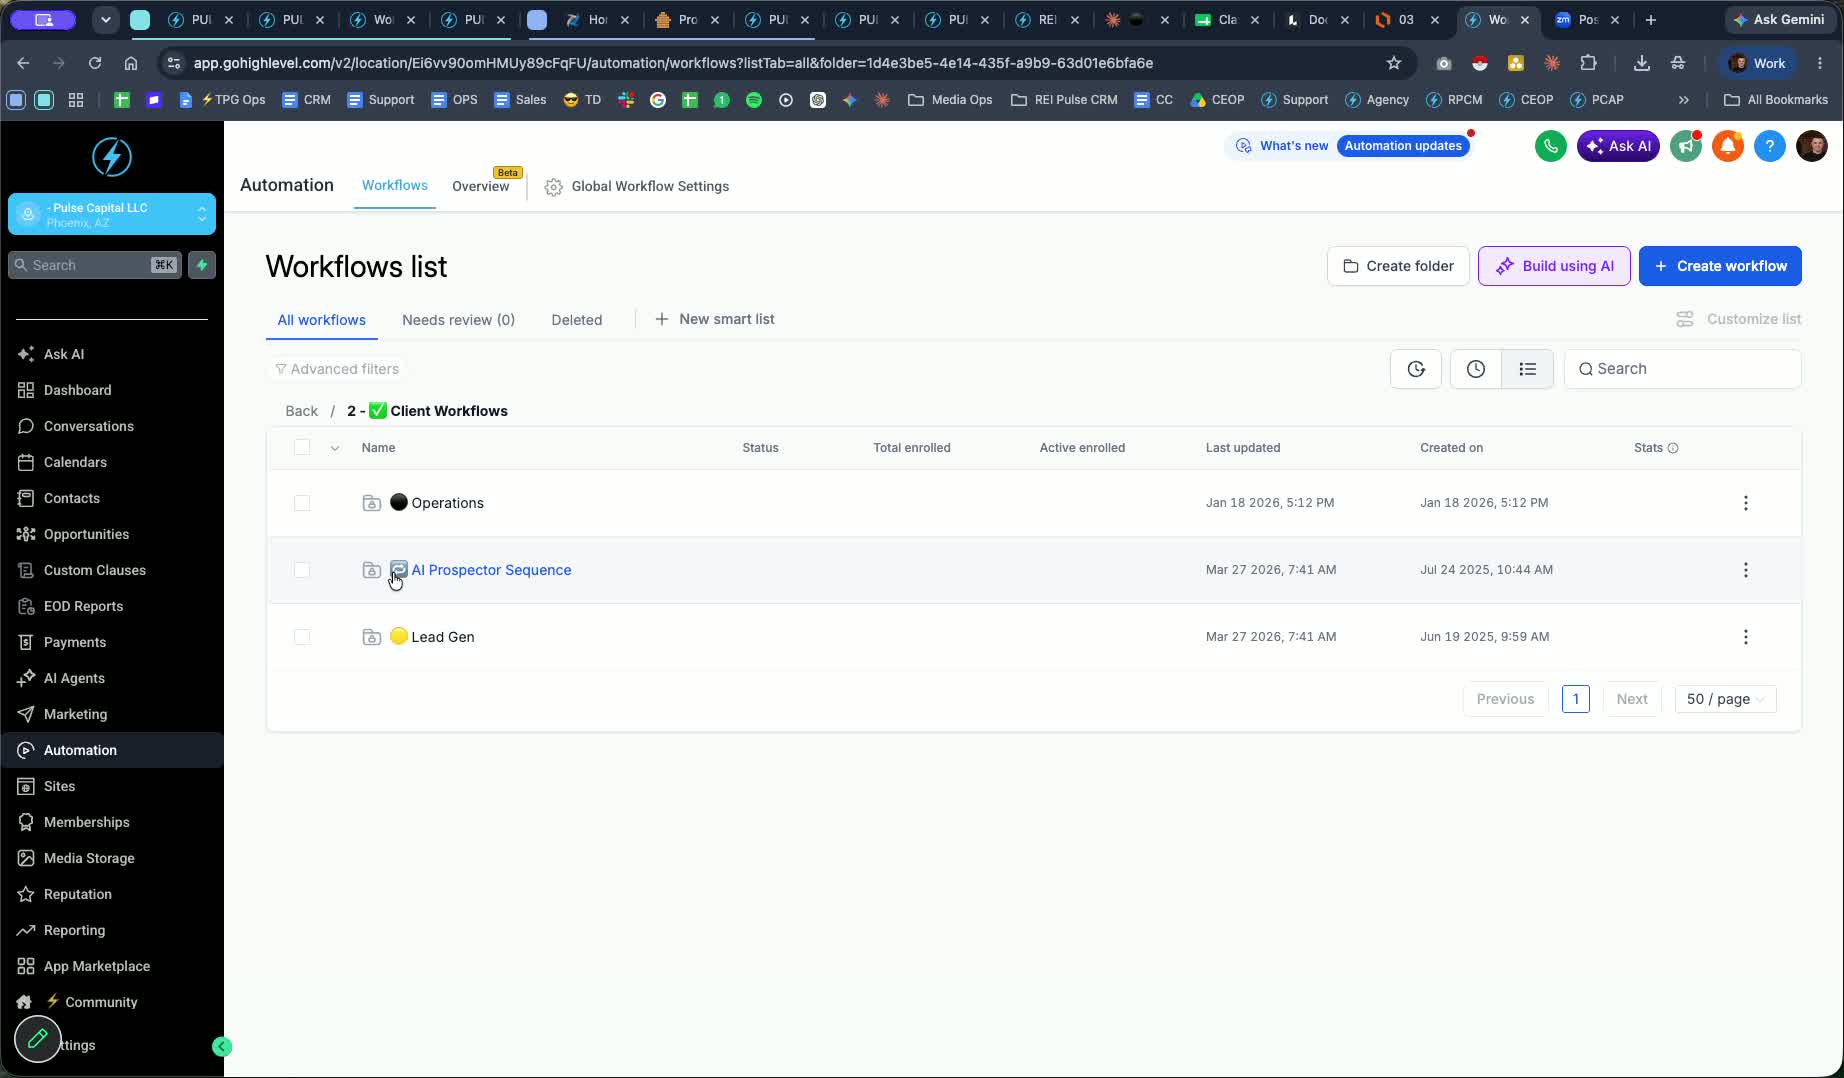Click the Global Workflow Settings gear icon
This screenshot has width=1844, height=1078.
[x=553, y=187]
